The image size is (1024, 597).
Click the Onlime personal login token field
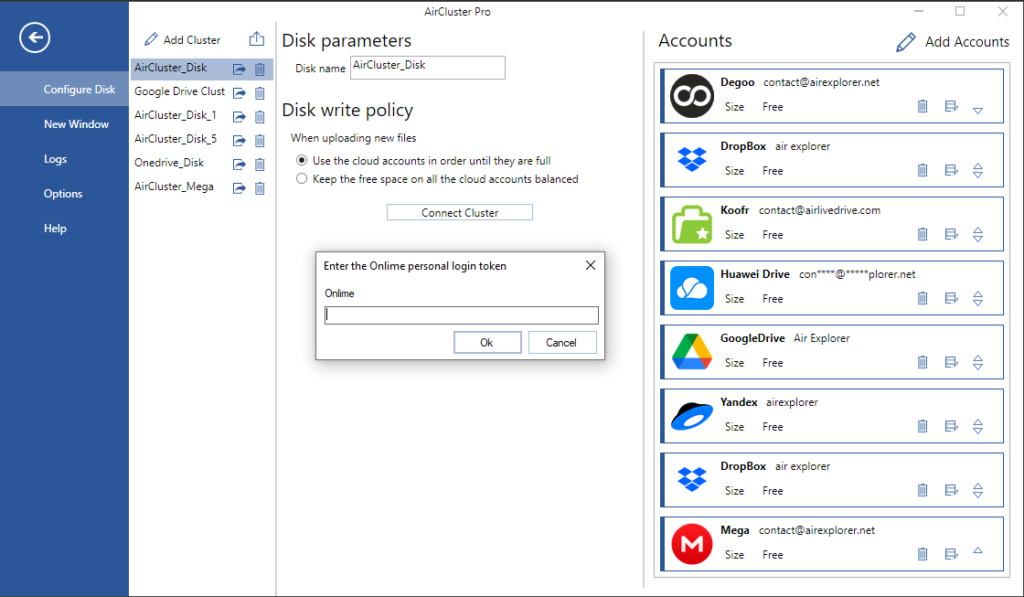click(462, 315)
